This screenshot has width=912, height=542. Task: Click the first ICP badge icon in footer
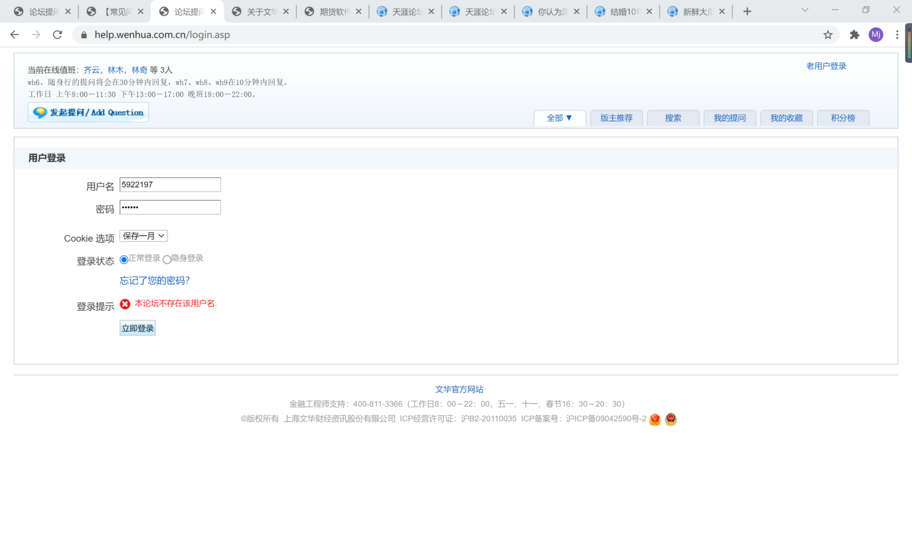tap(655, 419)
